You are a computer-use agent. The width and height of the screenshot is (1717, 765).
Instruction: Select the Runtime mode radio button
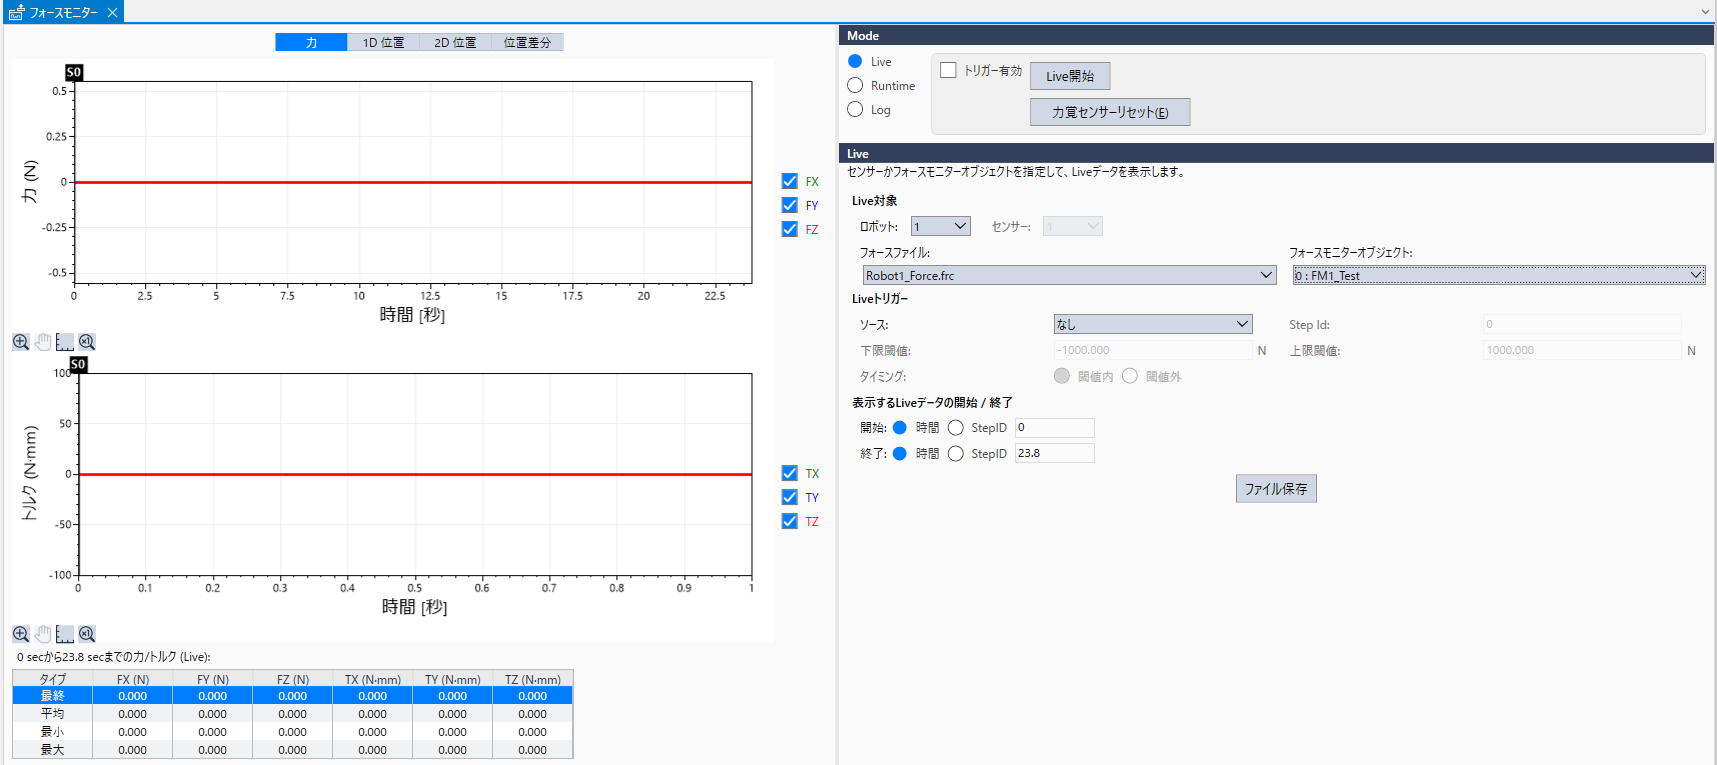[x=855, y=86]
